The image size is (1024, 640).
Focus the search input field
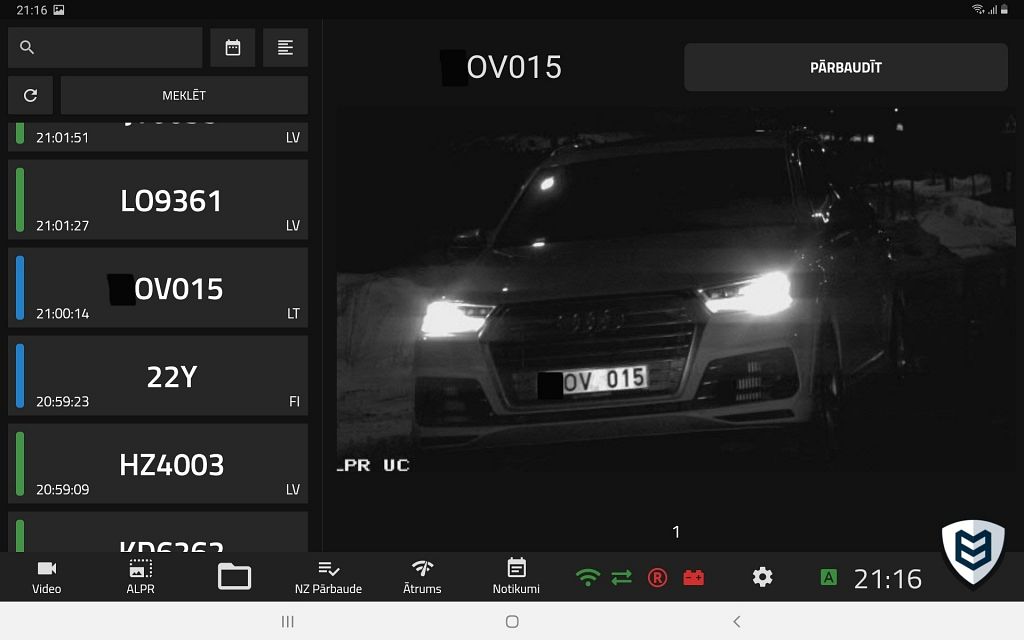[105, 48]
